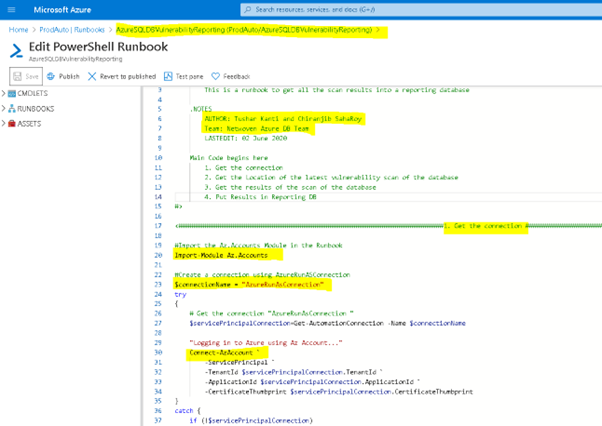
Task: Click the .NOTES comment line
Action: tap(201, 109)
